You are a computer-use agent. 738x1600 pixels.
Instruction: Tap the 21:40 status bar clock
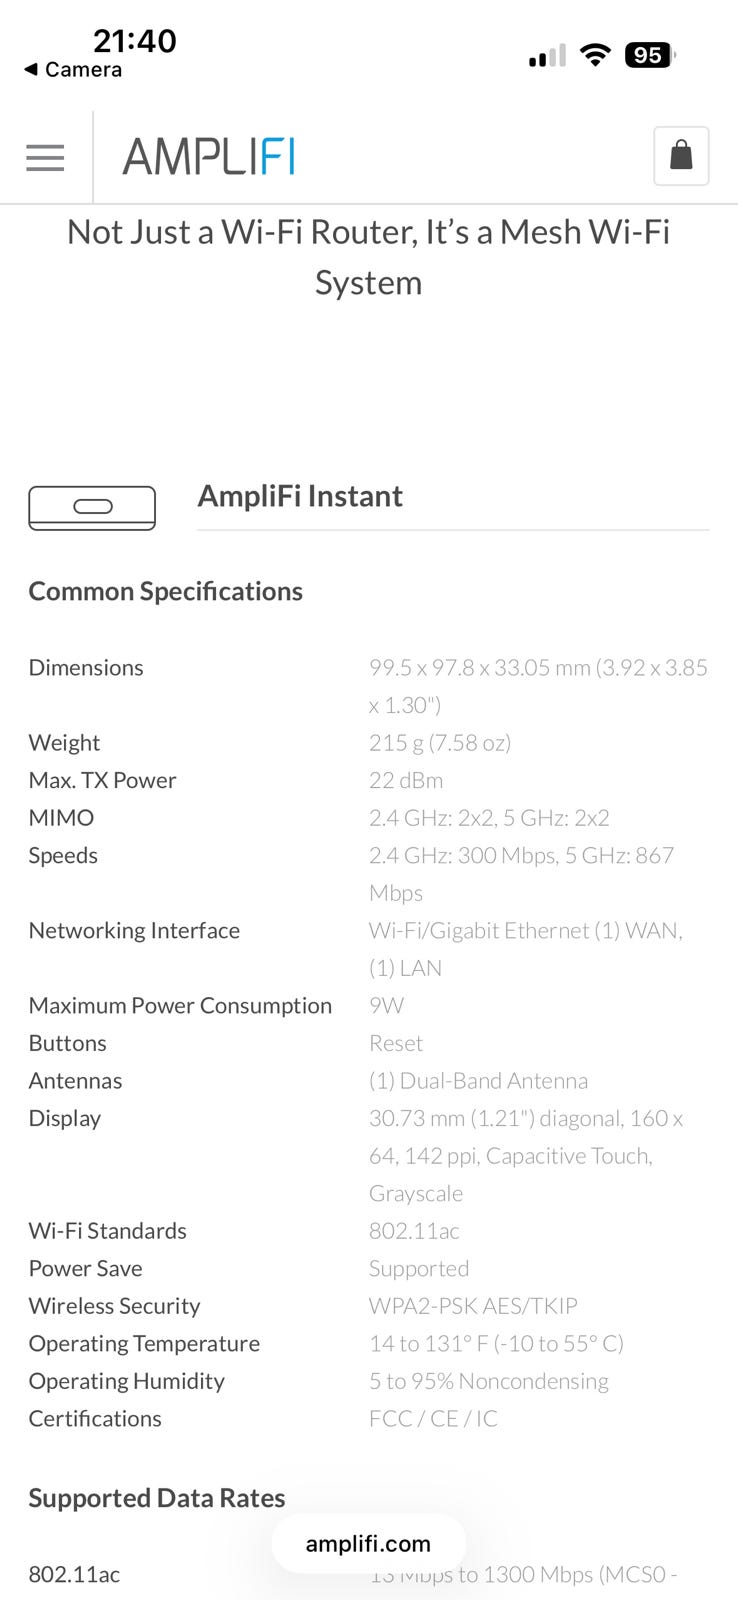[x=134, y=40]
